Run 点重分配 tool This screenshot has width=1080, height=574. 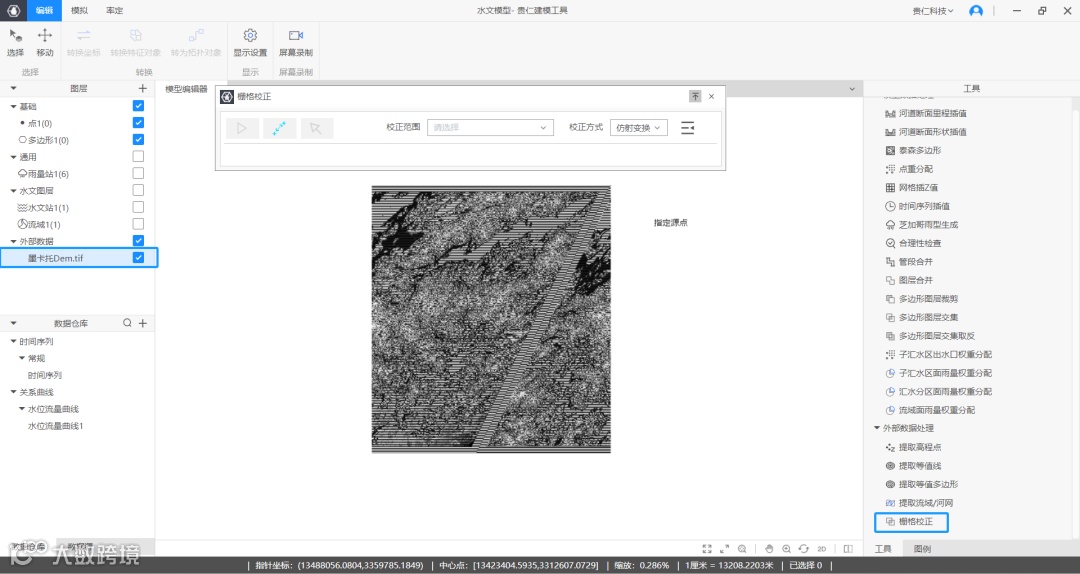(x=908, y=169)
